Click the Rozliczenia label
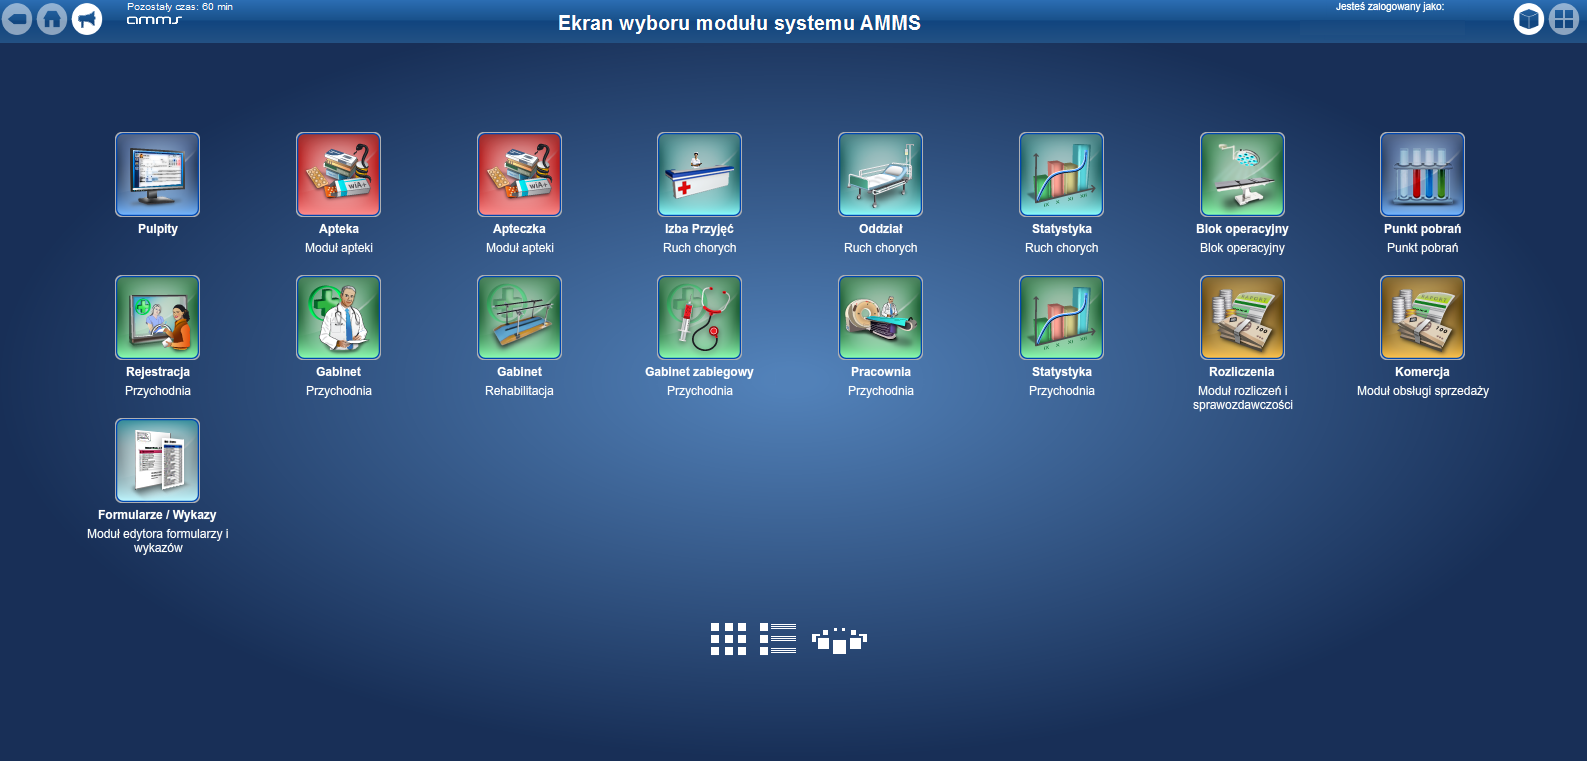Viewport: 1587px width, 761px height. (x=1242, y=372)
